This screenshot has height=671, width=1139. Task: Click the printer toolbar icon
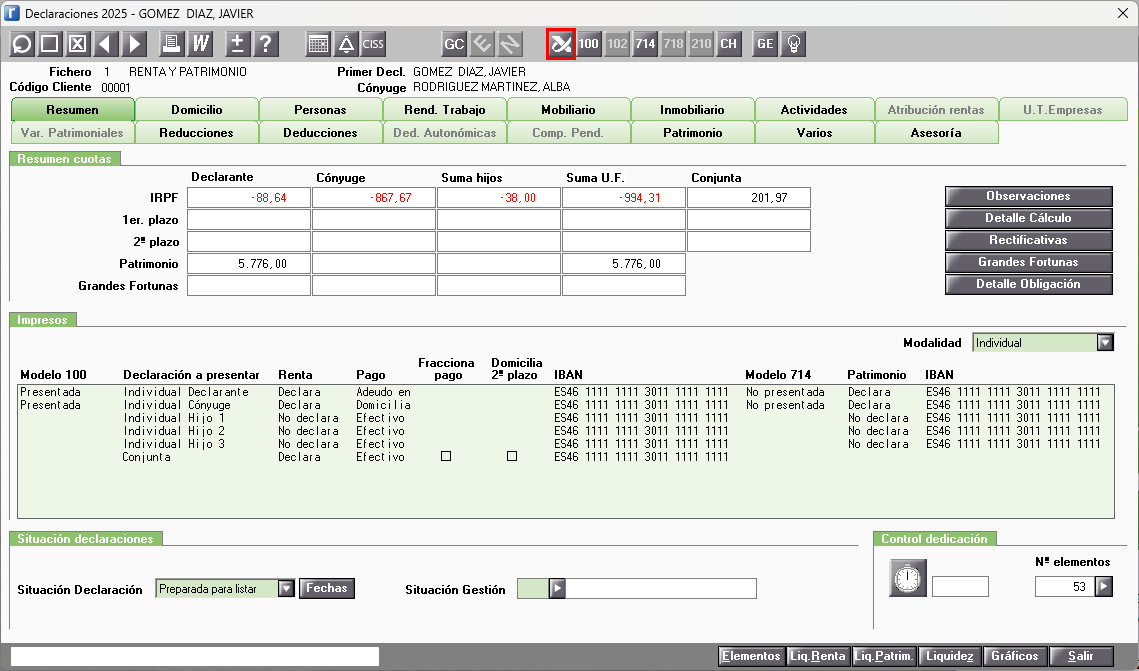pos(171,44)
